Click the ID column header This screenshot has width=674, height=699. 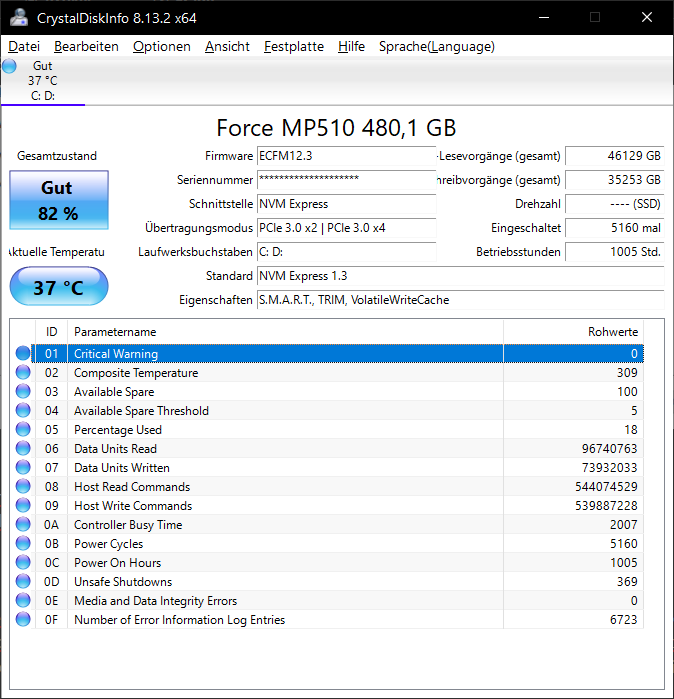point(51,332)
